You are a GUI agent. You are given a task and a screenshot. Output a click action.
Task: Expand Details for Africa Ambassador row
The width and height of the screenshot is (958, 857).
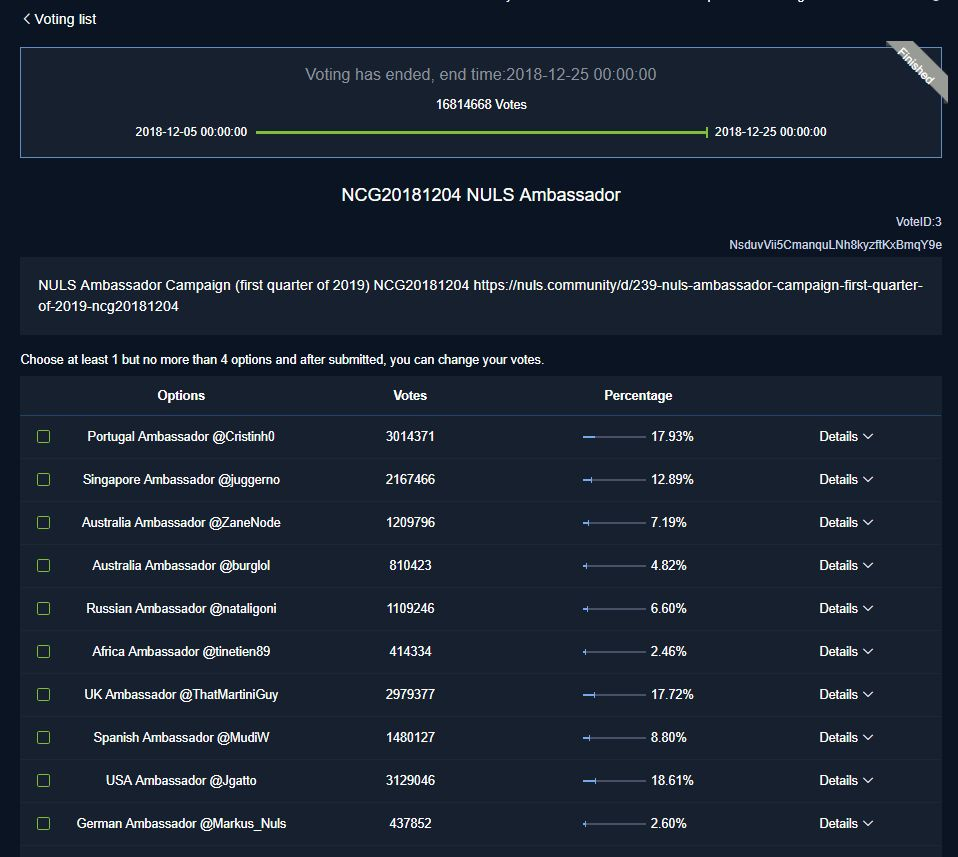tap(846, 651)
